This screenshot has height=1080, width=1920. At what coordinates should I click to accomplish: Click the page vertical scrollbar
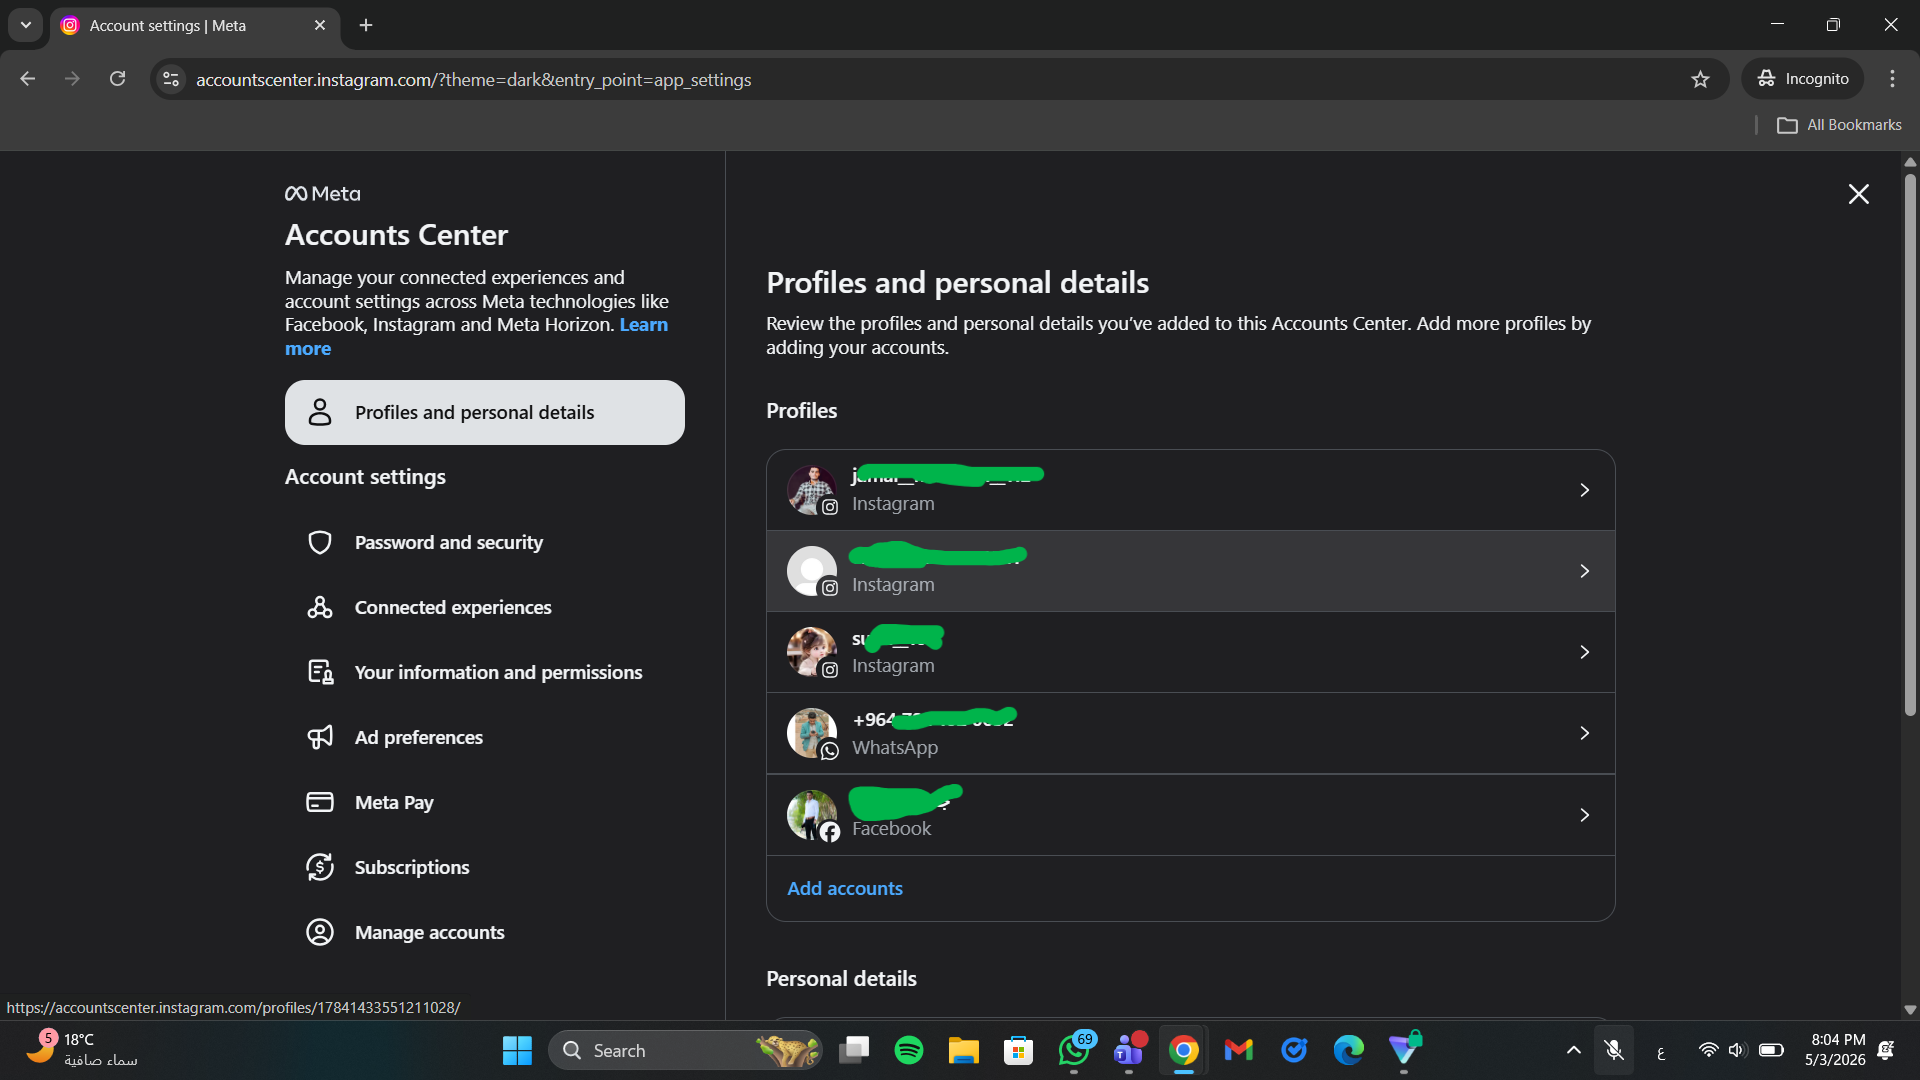tap(1910, 445)
